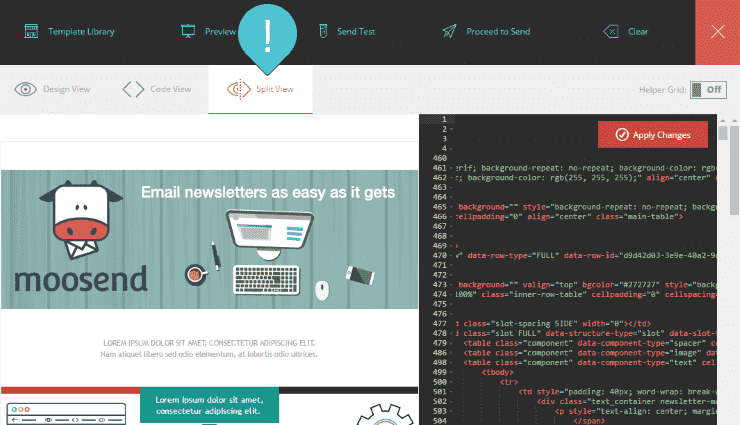Click the data-row-type="FULL" code line
Viewport: 740px width, 425px height.
click(586, 256)
